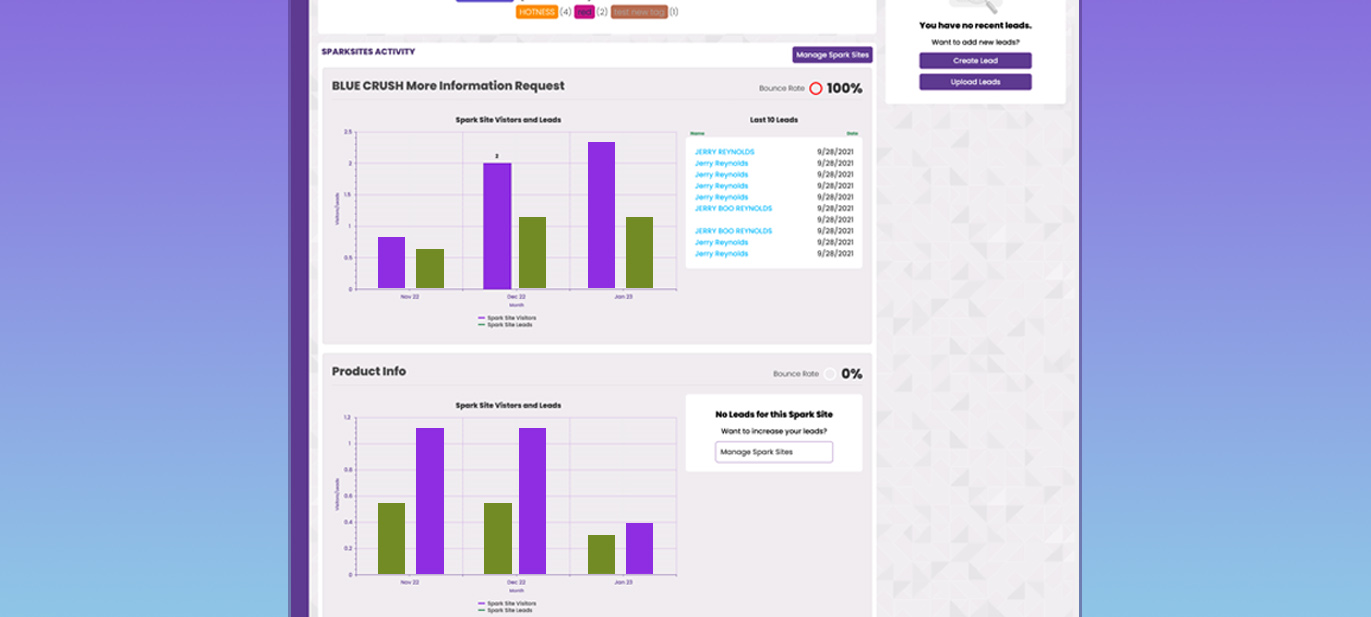This screenshot has width=1371, height=617.
Task: Click the SPARKSITES ACTIVITY section title
Action: coord(368,52)
